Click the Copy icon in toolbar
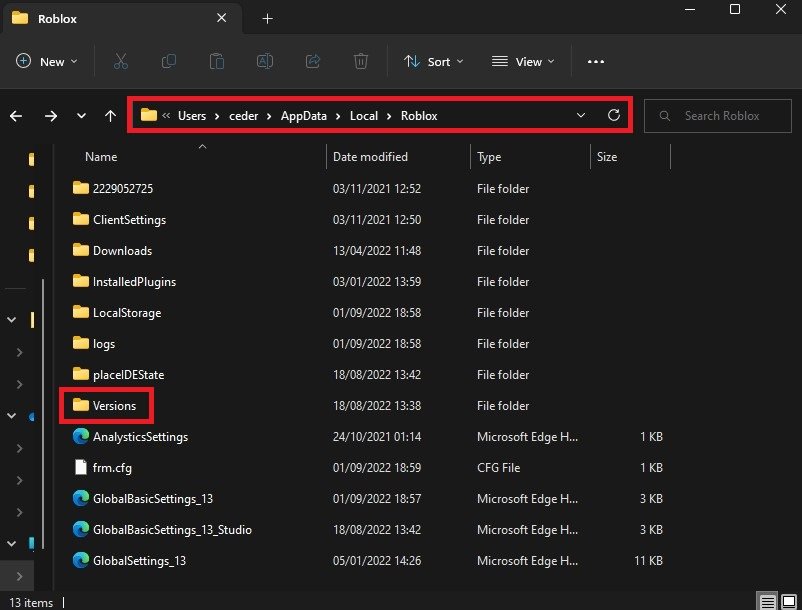Screen dimensions: 802x610 (x=168, y=61)
